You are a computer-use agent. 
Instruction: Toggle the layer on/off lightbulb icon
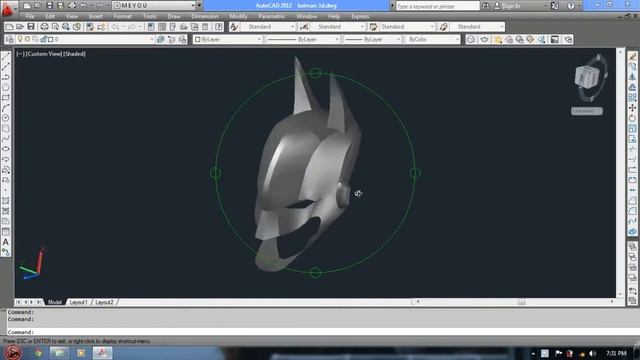(20, 39)
